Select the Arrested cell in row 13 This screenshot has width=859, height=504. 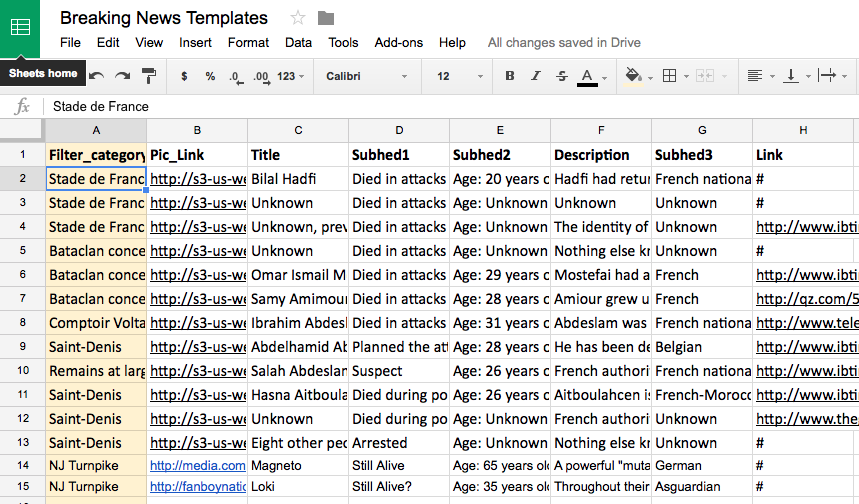[399, 443]
